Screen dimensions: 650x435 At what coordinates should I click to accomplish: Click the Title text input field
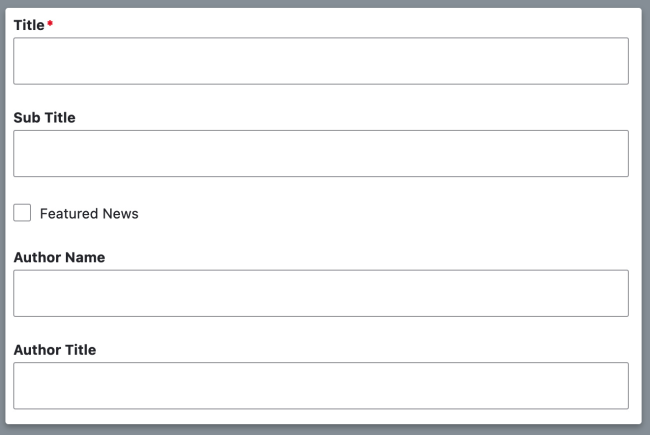coord(320,61)
